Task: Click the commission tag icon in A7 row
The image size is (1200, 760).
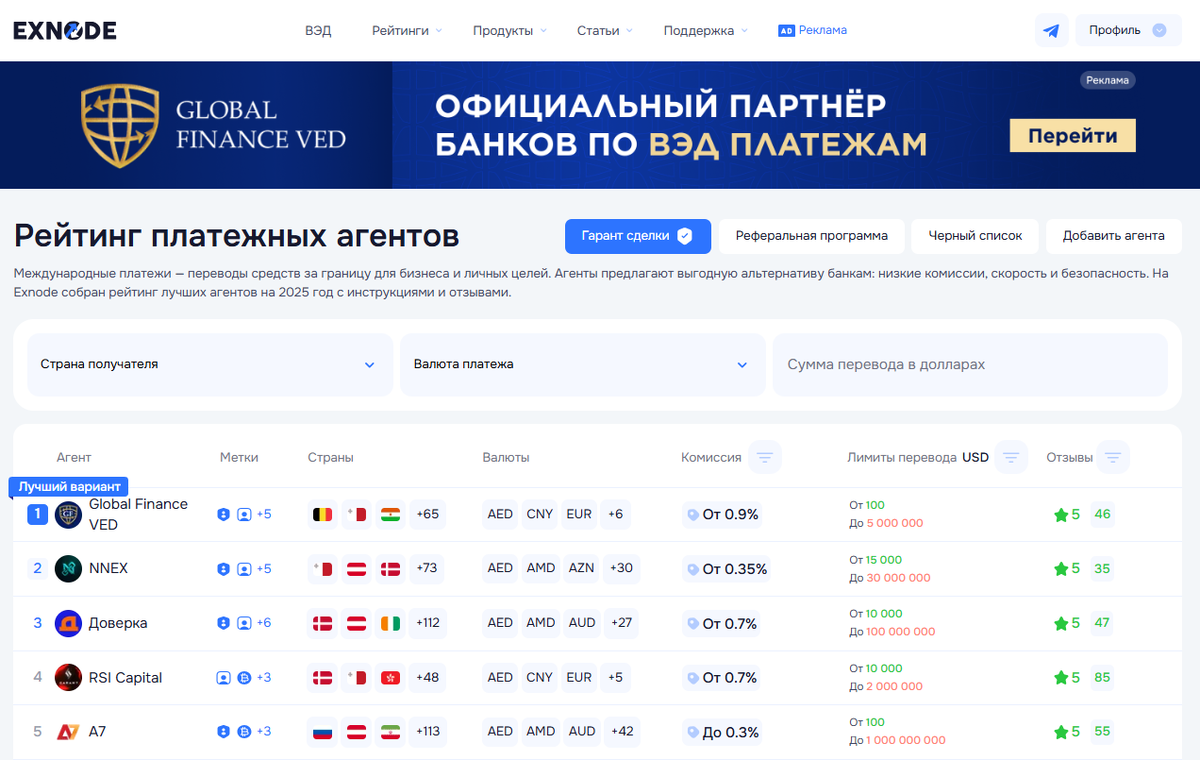Action: pos(692,732)
